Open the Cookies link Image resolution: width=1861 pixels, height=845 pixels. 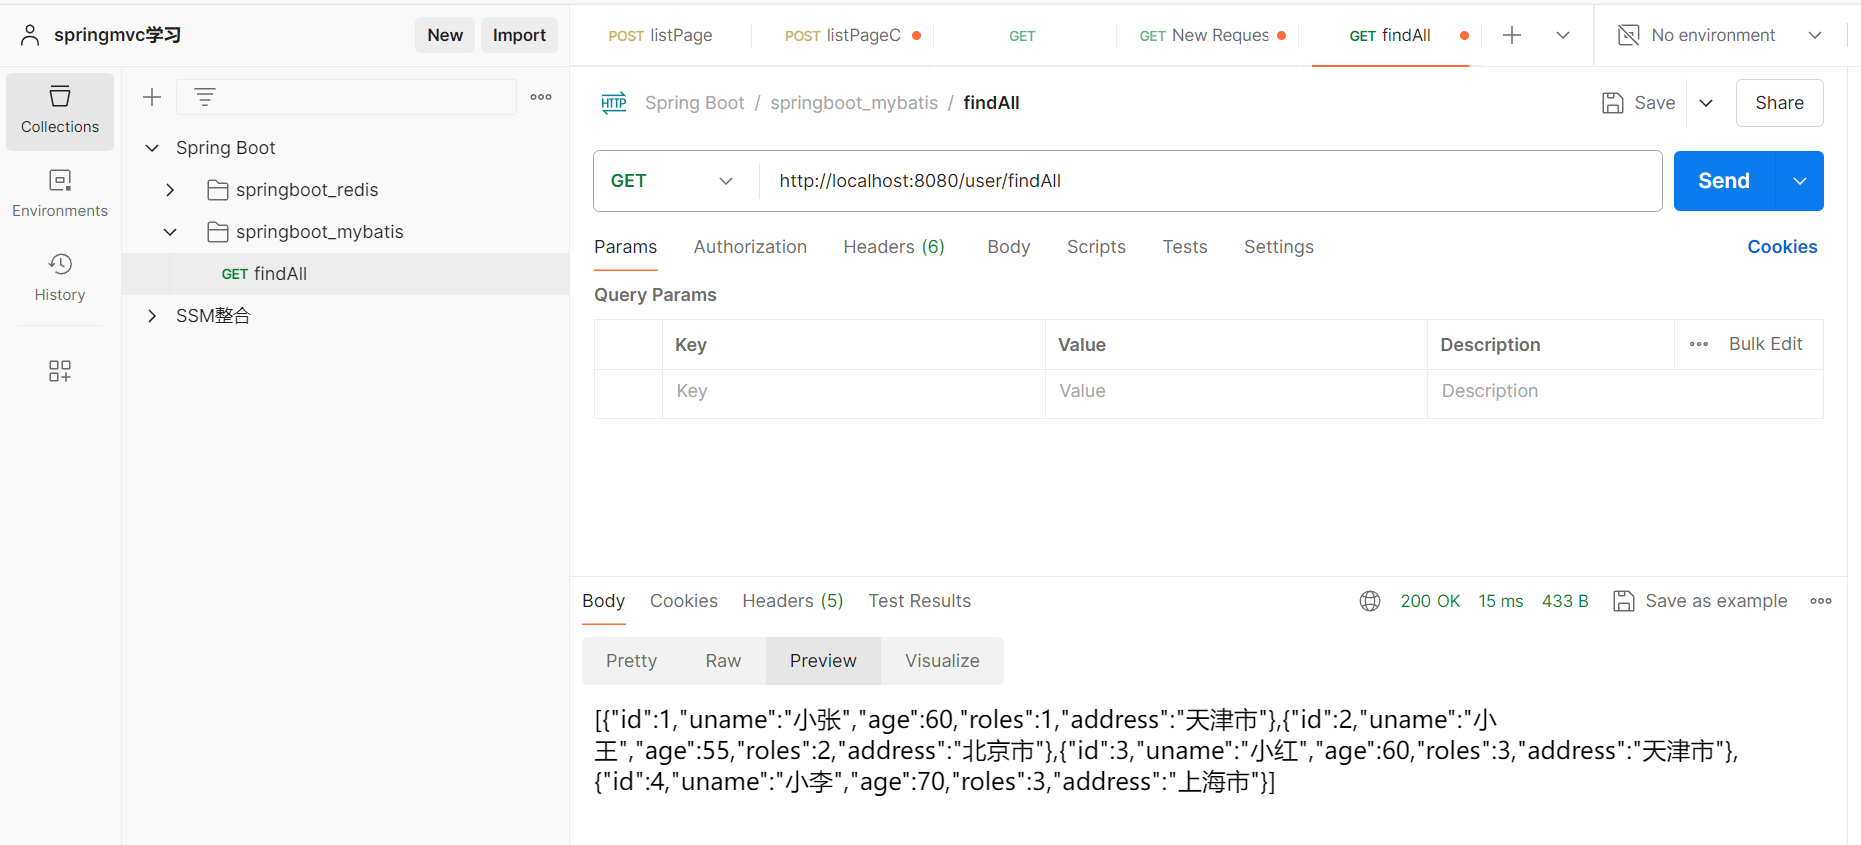1782,247
